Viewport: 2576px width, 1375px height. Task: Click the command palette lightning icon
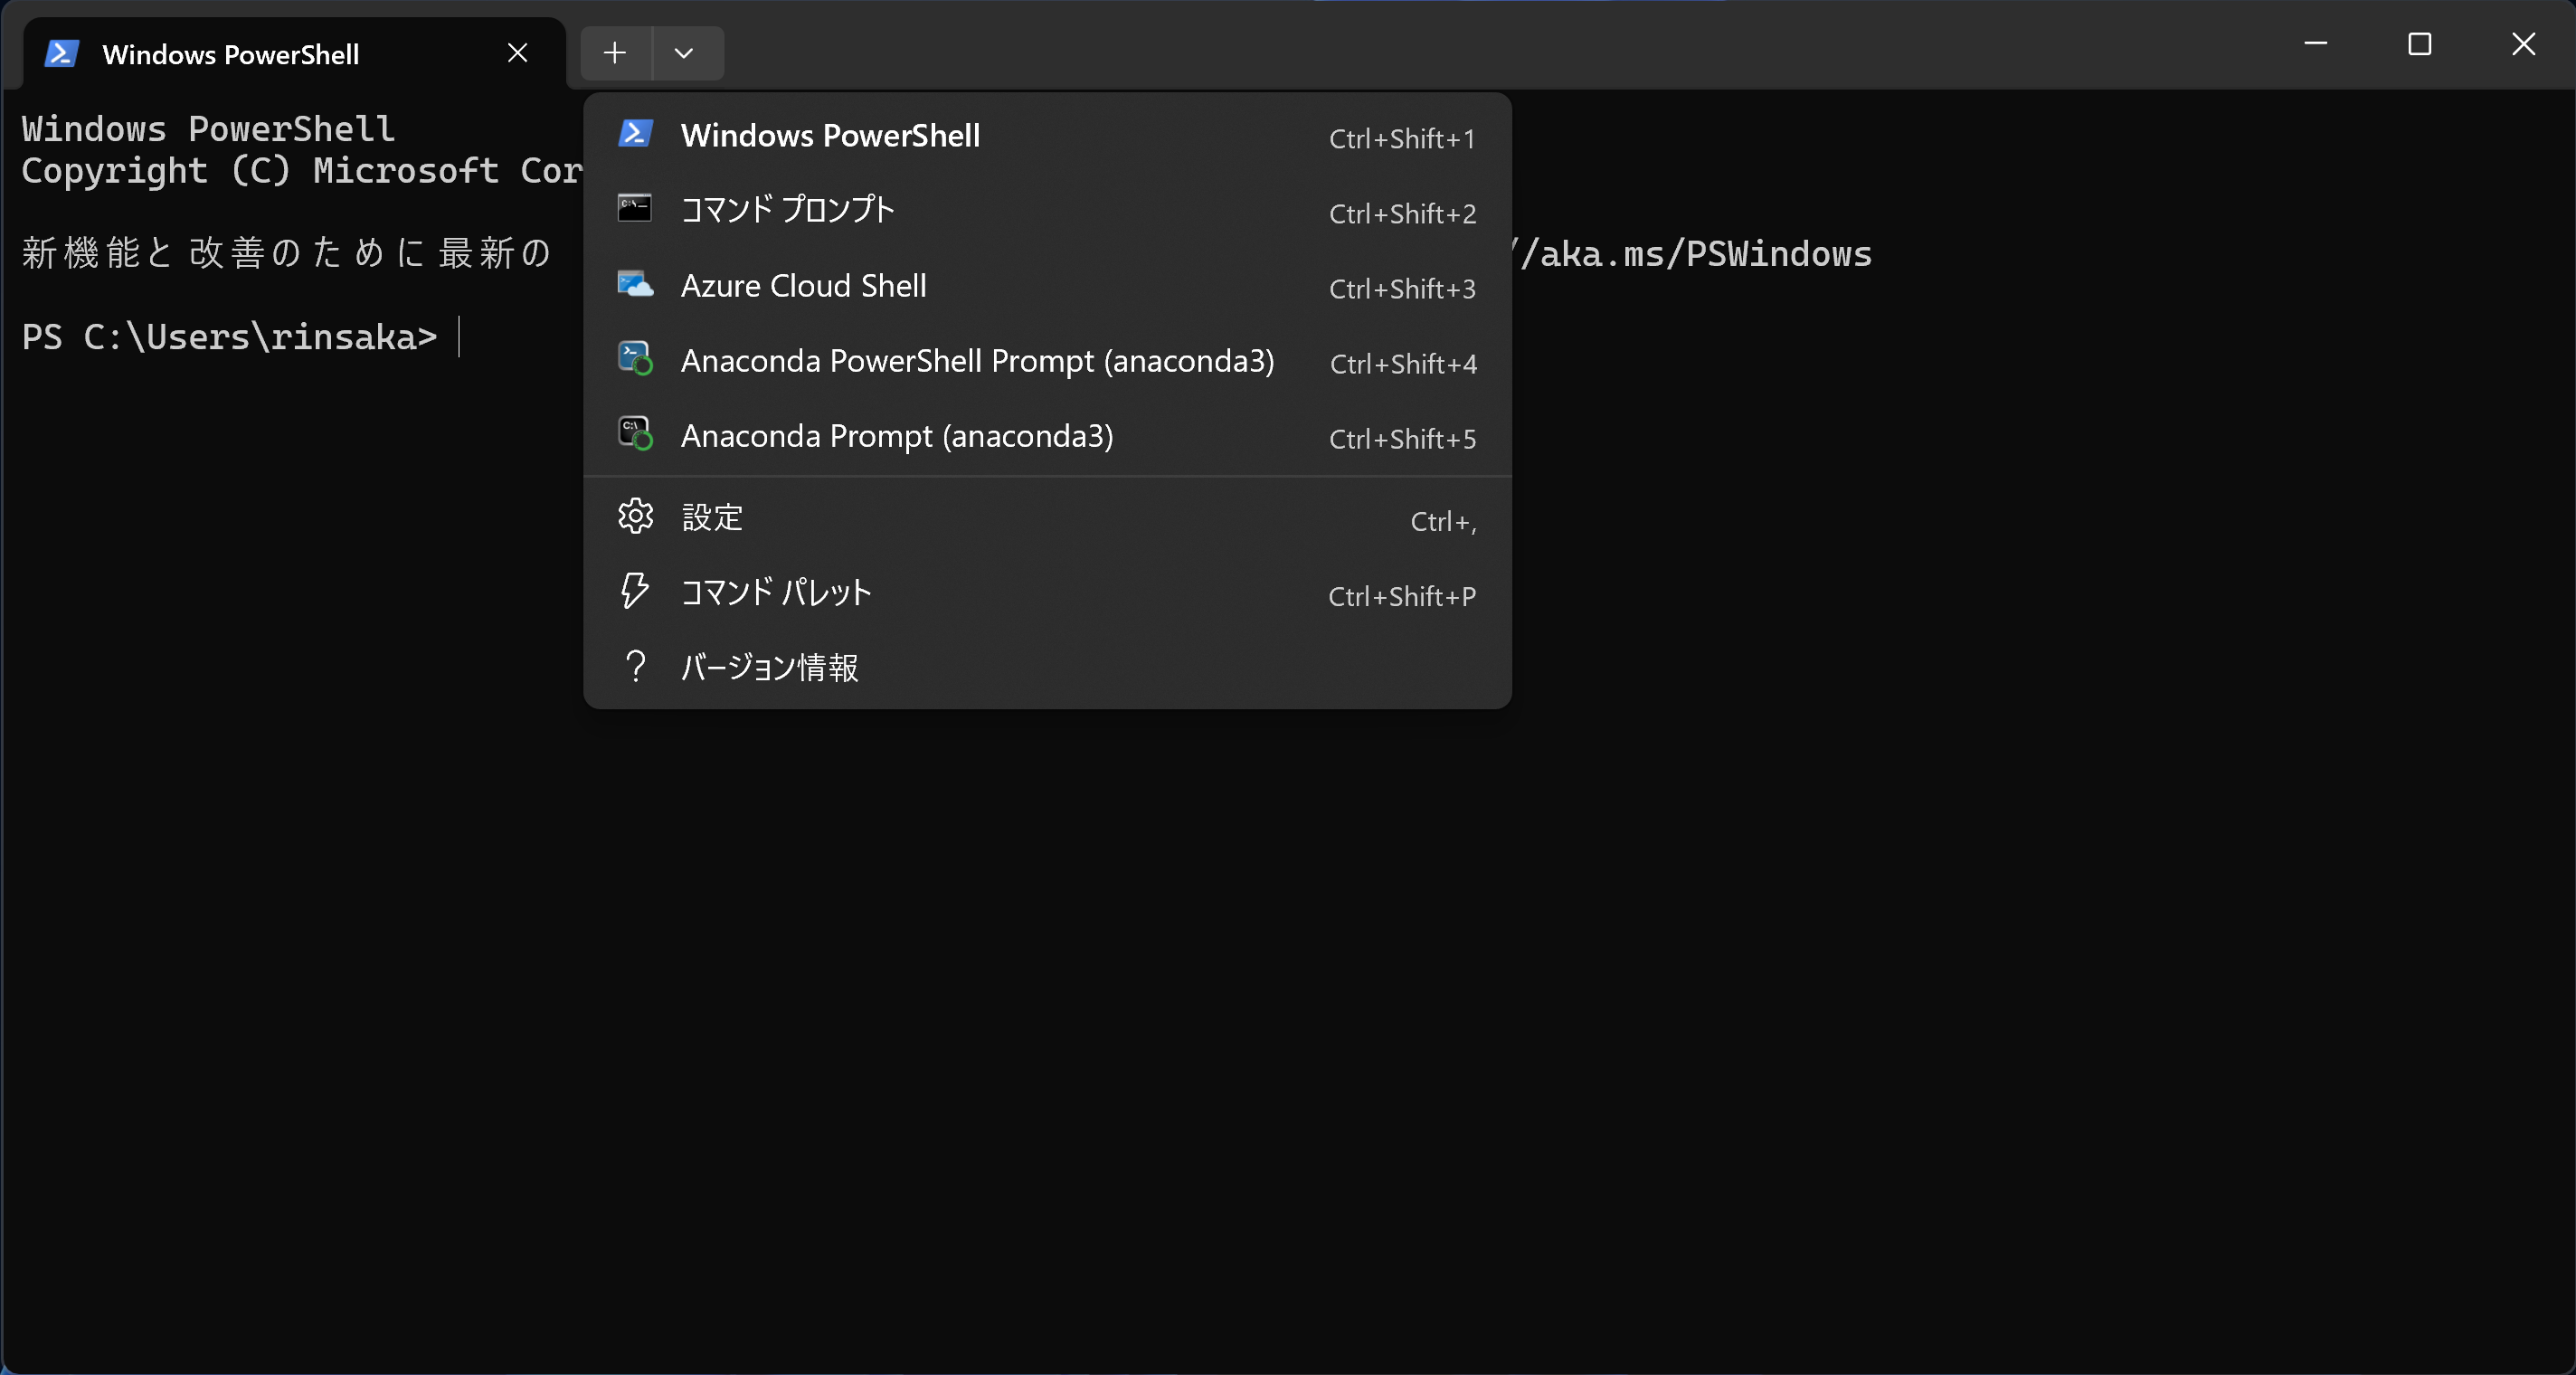click(x=635, y=591)
